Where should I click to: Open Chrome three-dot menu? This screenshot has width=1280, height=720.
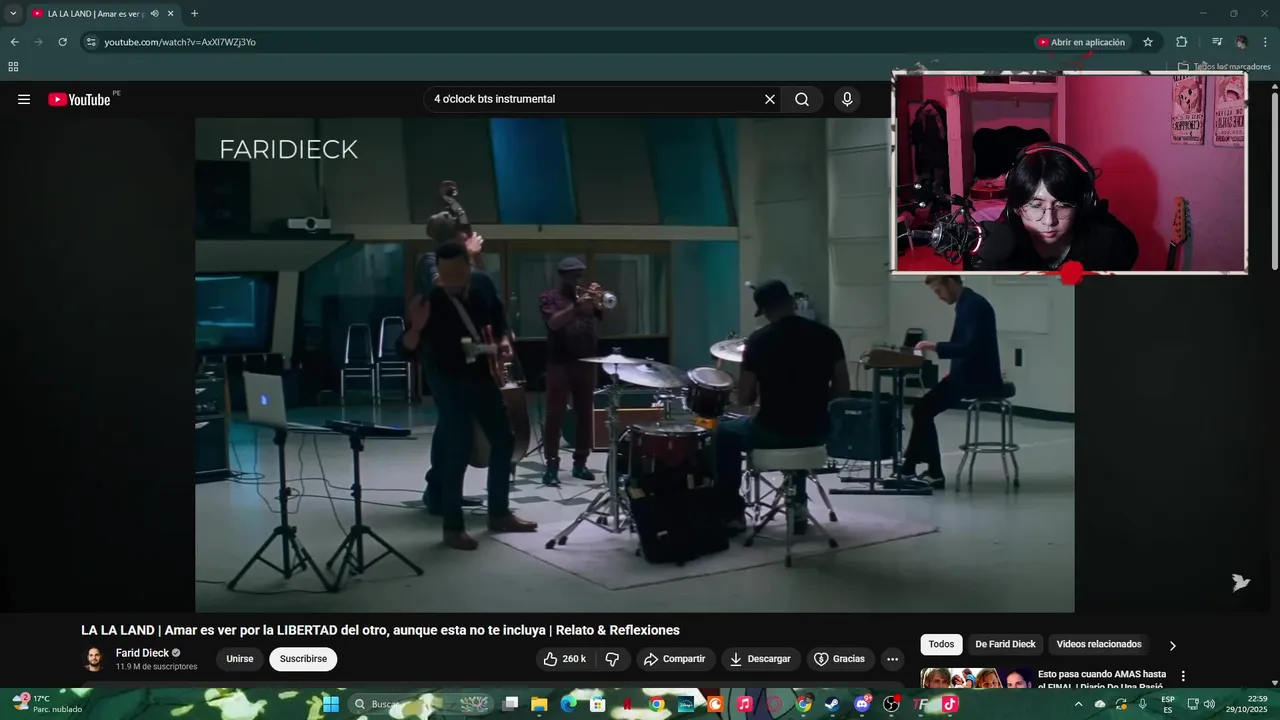1266,42
